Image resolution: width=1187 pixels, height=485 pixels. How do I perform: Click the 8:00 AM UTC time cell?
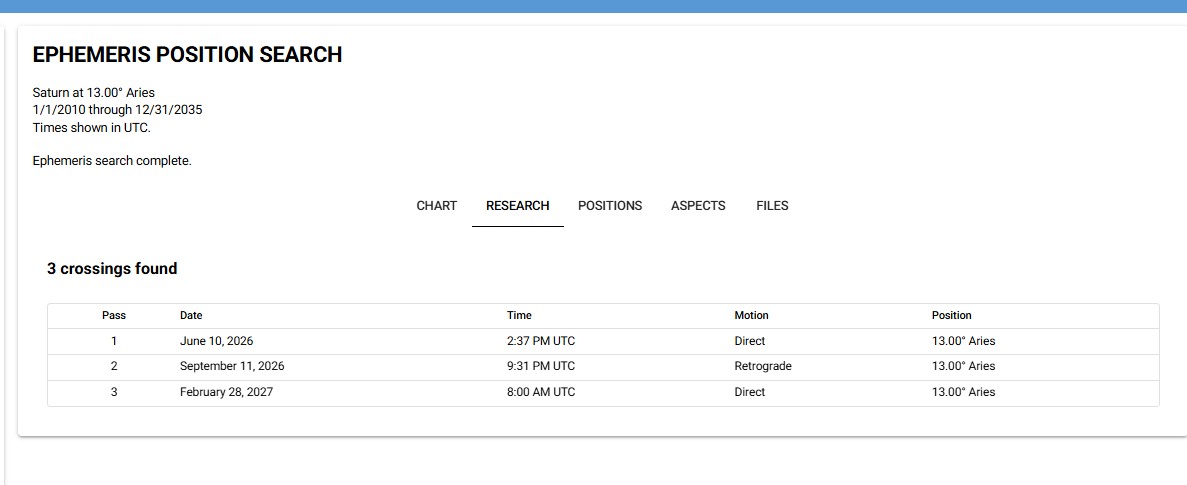click(541, 392)
